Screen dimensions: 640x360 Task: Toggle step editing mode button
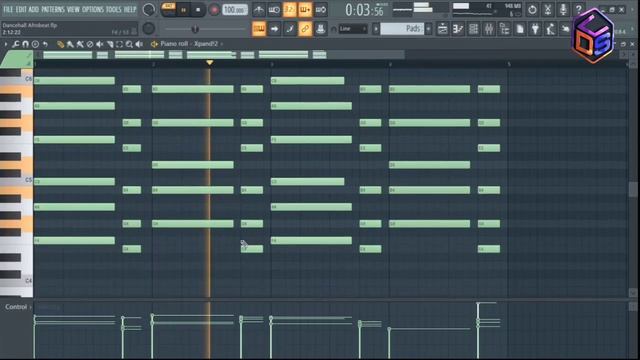coord(290,29)
